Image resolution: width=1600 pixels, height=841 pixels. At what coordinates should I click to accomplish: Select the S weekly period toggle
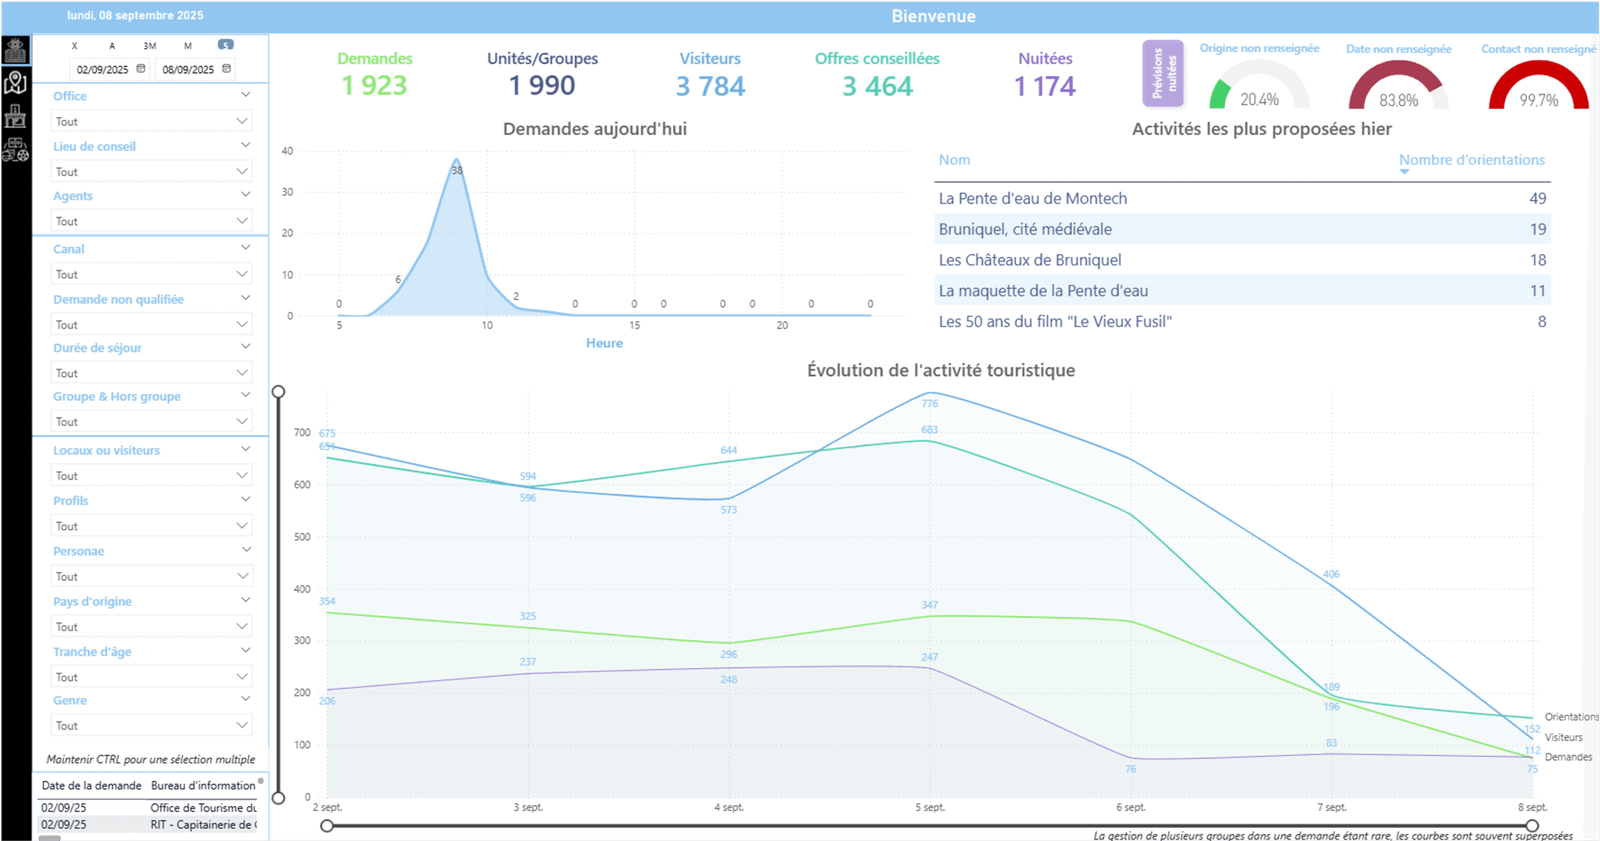pos(226,45)
